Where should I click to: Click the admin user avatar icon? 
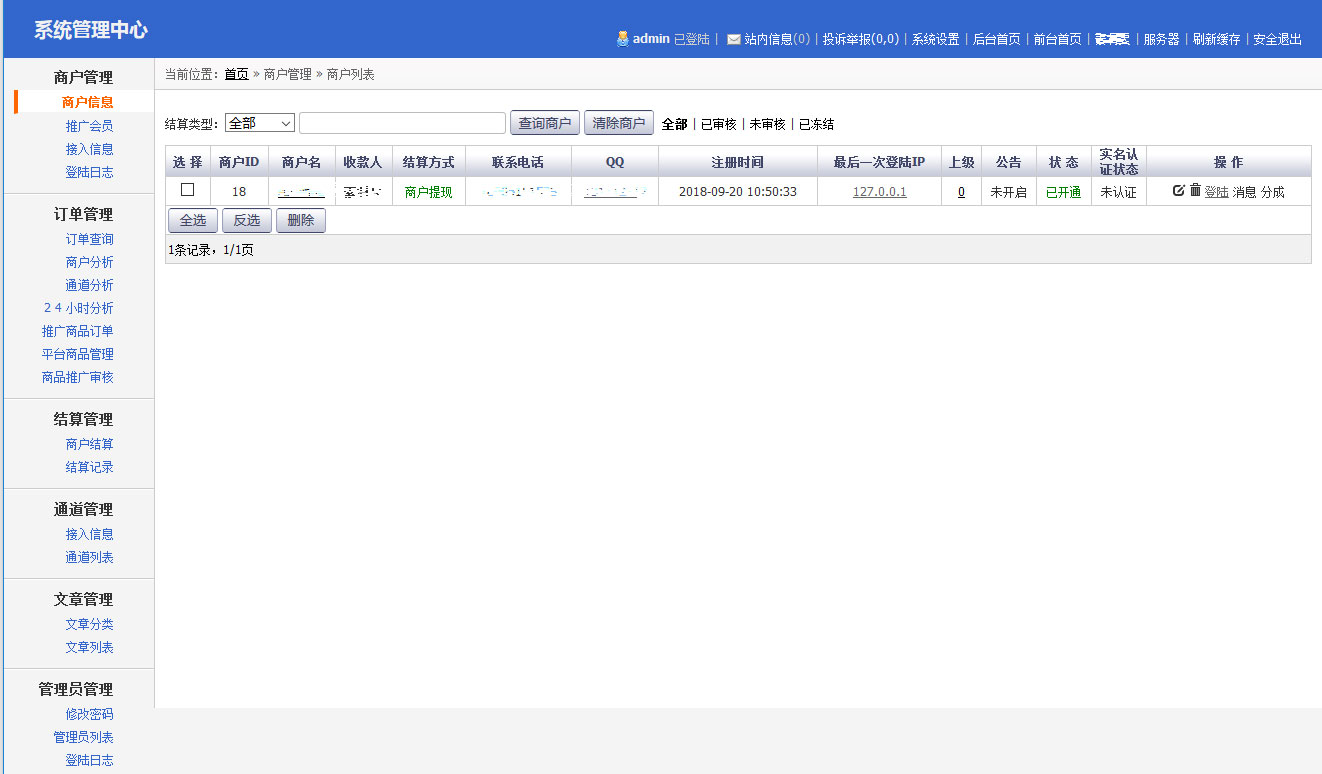(623, 39)
